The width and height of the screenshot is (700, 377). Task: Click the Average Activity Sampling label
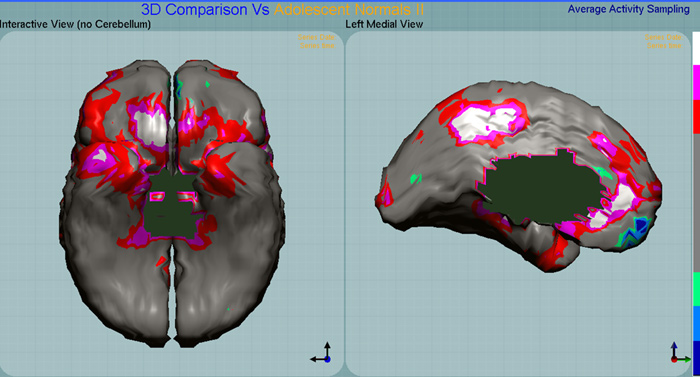[x=628, y=9]
